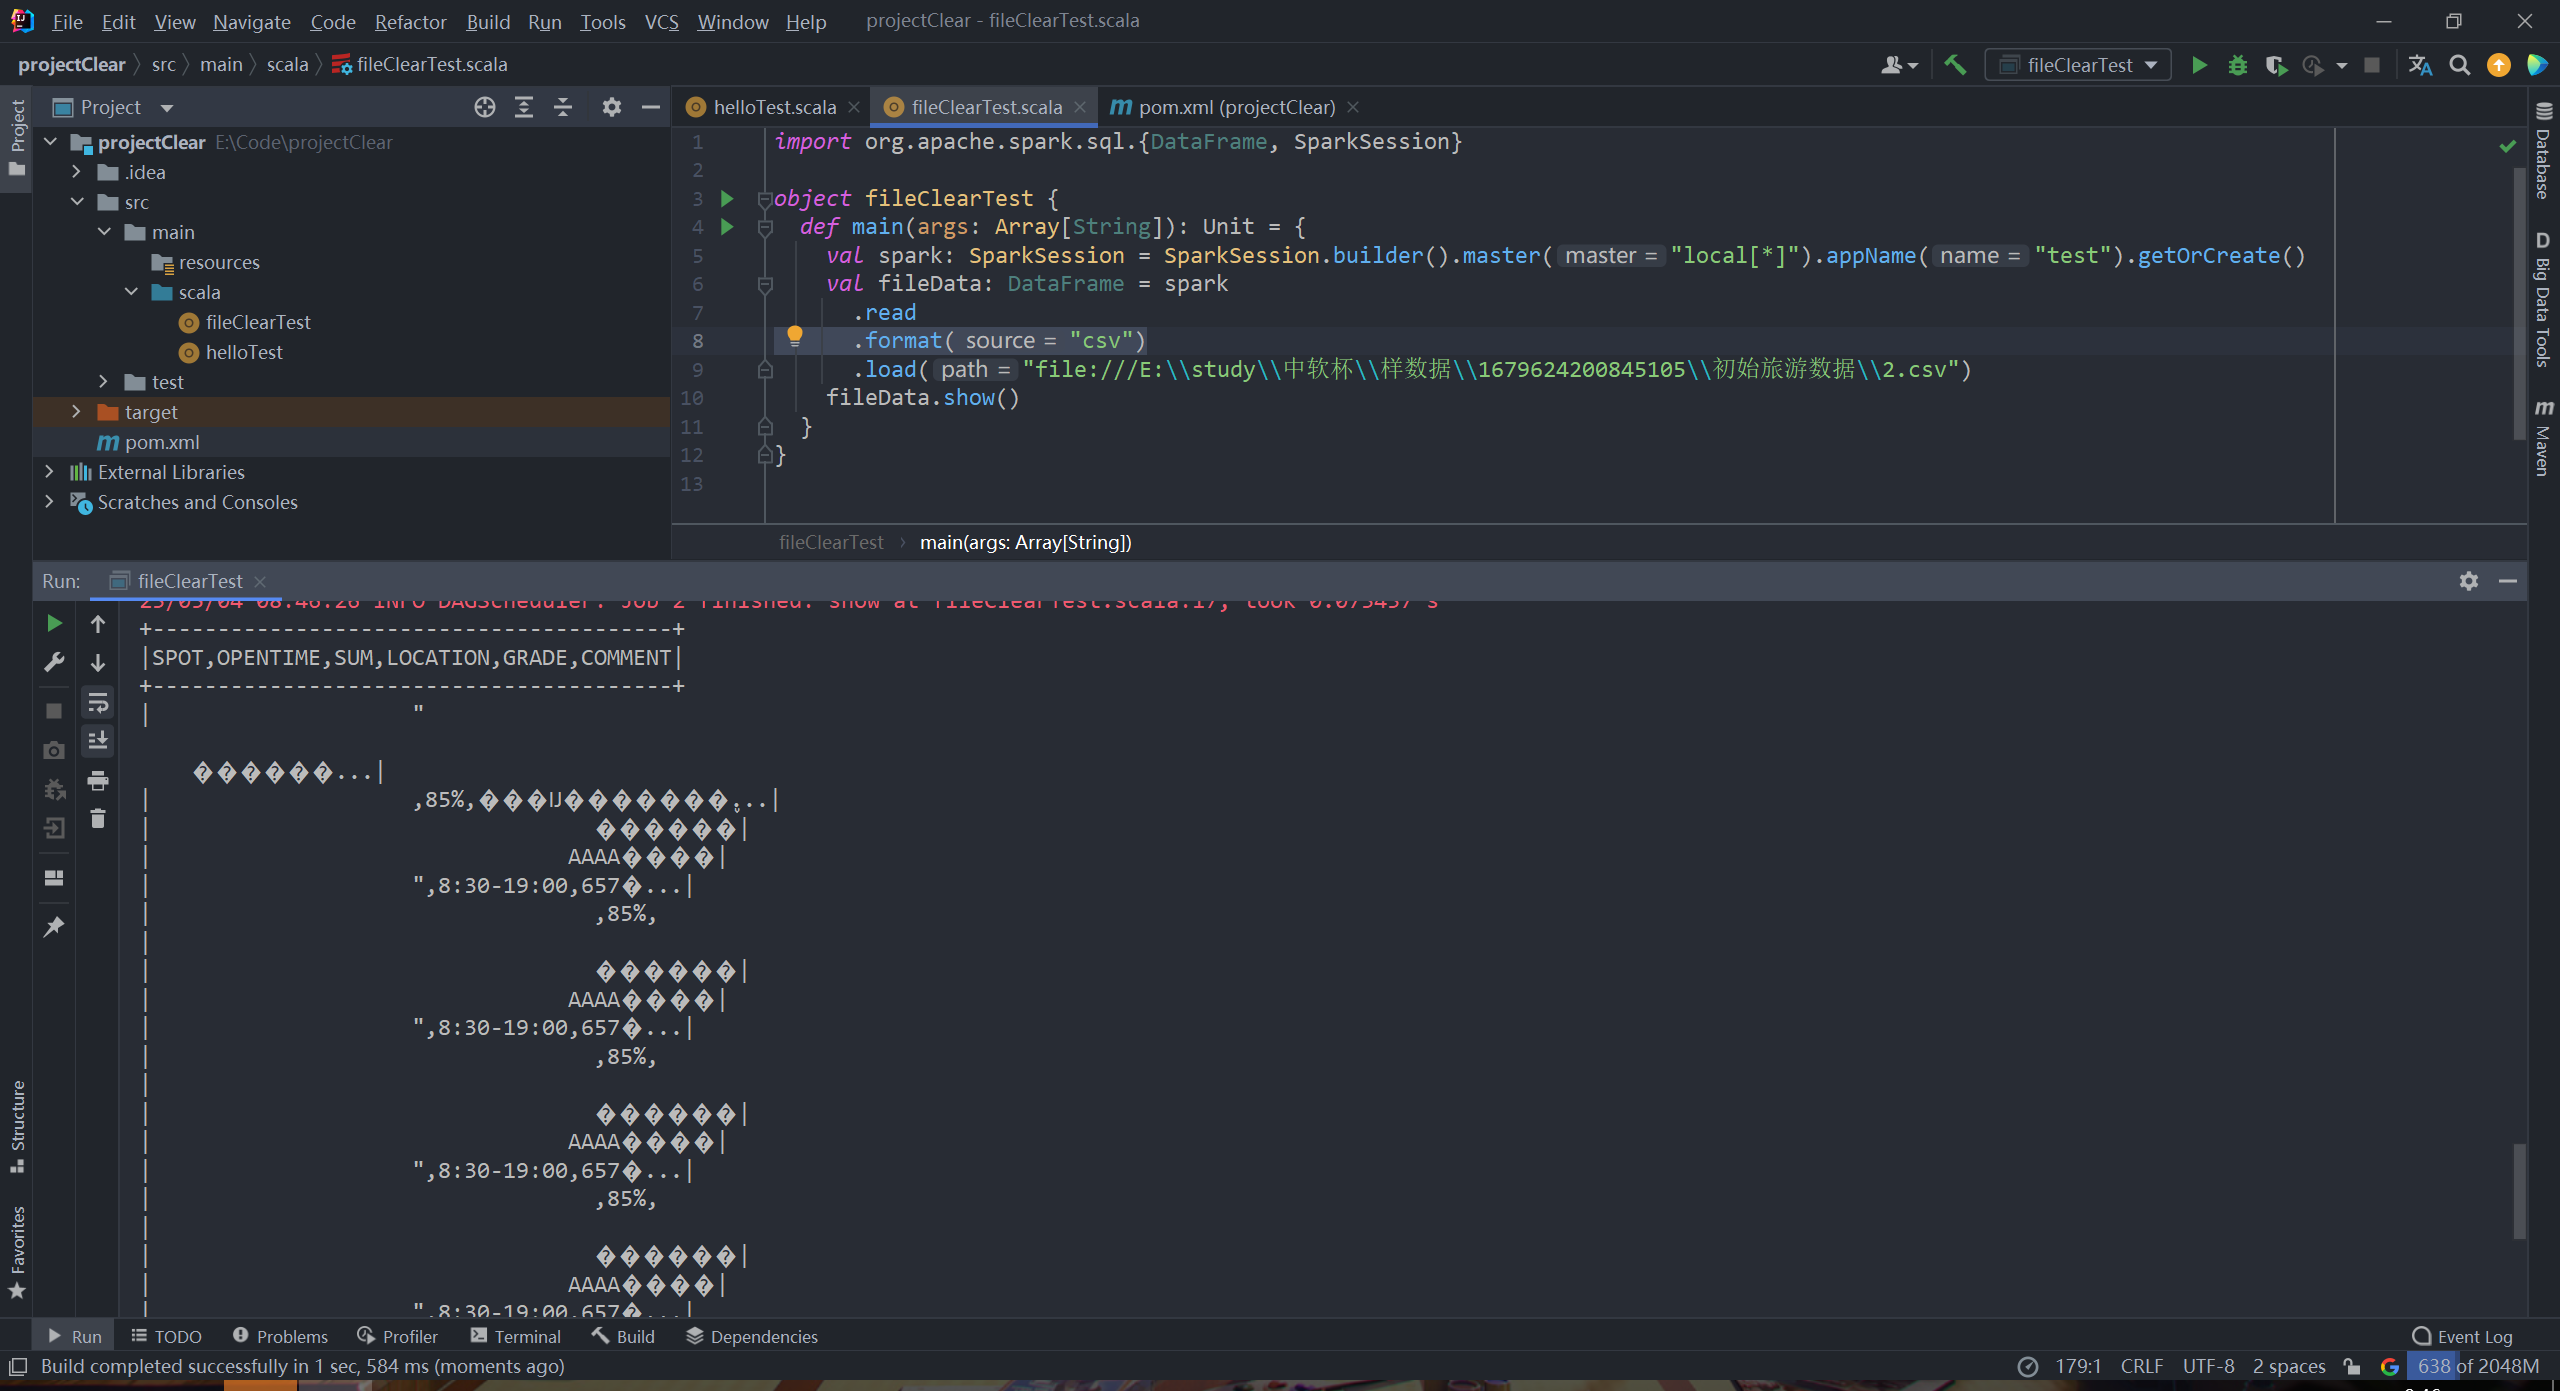Expand all project tree items
The width and height of the screenshot is (2560, 1391).
tap(524, 107)
